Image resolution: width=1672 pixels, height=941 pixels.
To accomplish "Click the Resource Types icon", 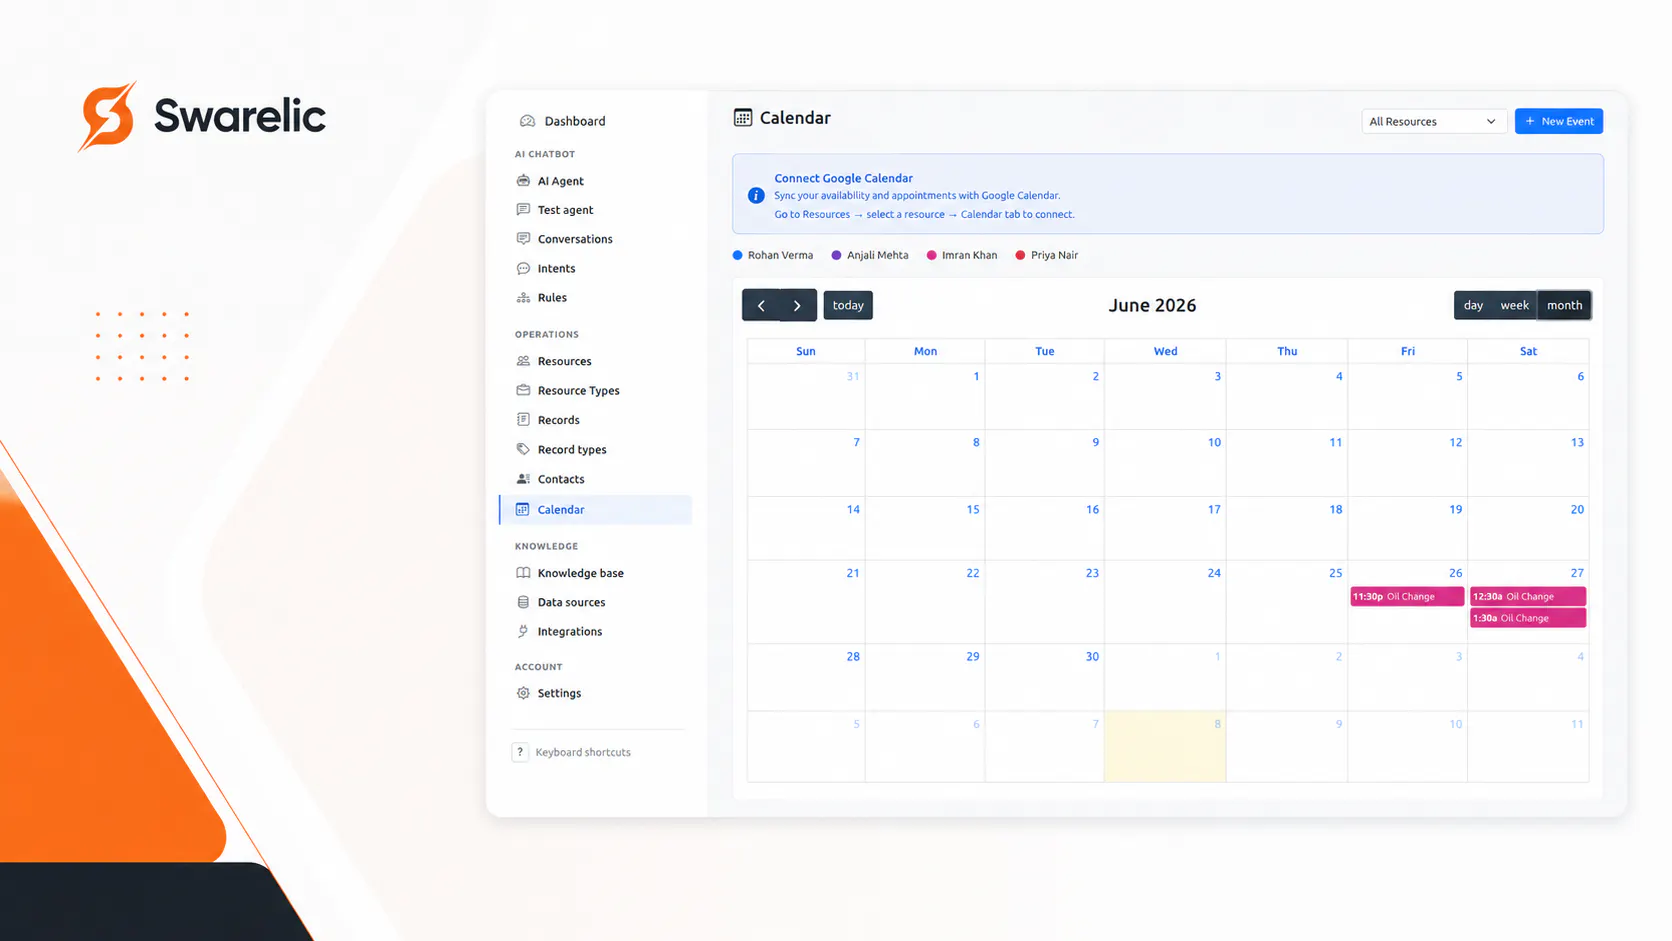I will (x=523, y=390).
